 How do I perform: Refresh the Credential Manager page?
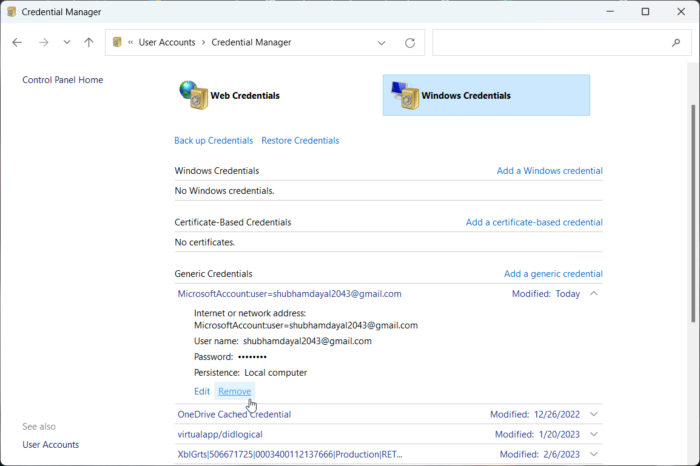[409, 43]
